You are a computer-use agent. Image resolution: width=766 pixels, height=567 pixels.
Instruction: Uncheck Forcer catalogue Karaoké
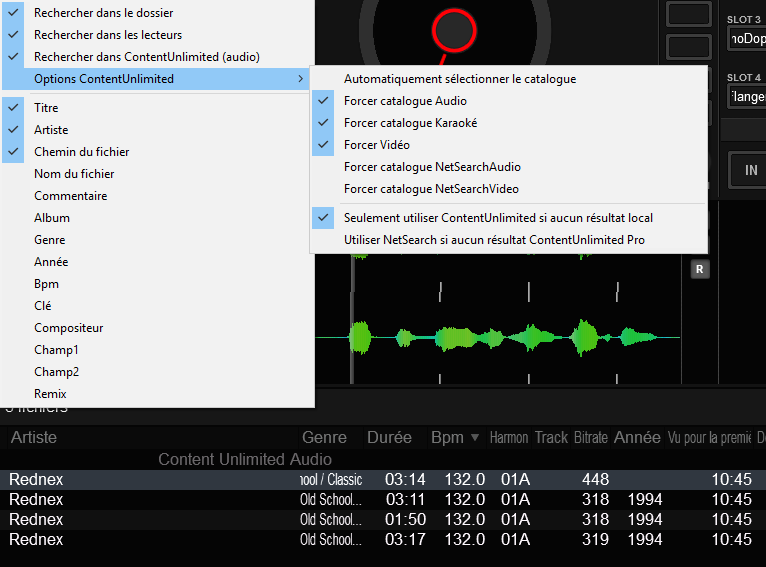coord(509,123)
